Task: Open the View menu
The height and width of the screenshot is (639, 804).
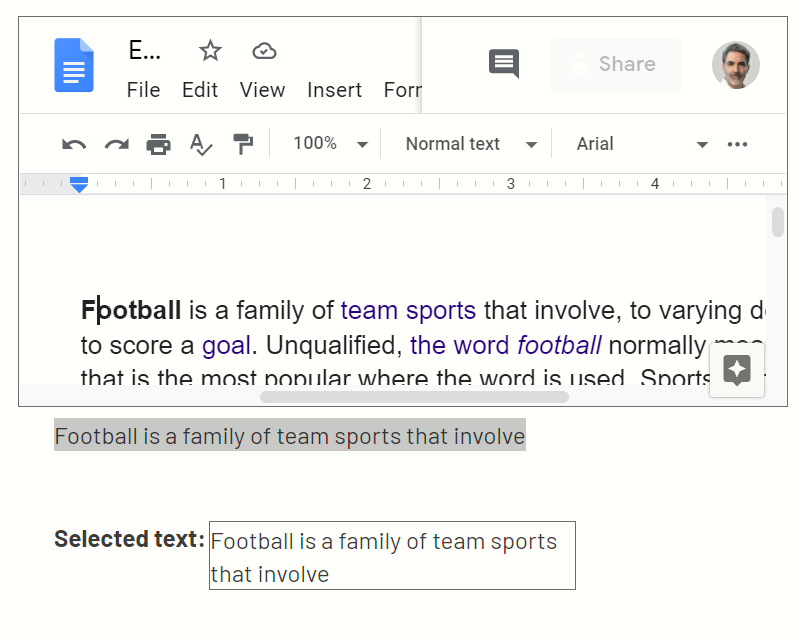Action: click(263, 90)
